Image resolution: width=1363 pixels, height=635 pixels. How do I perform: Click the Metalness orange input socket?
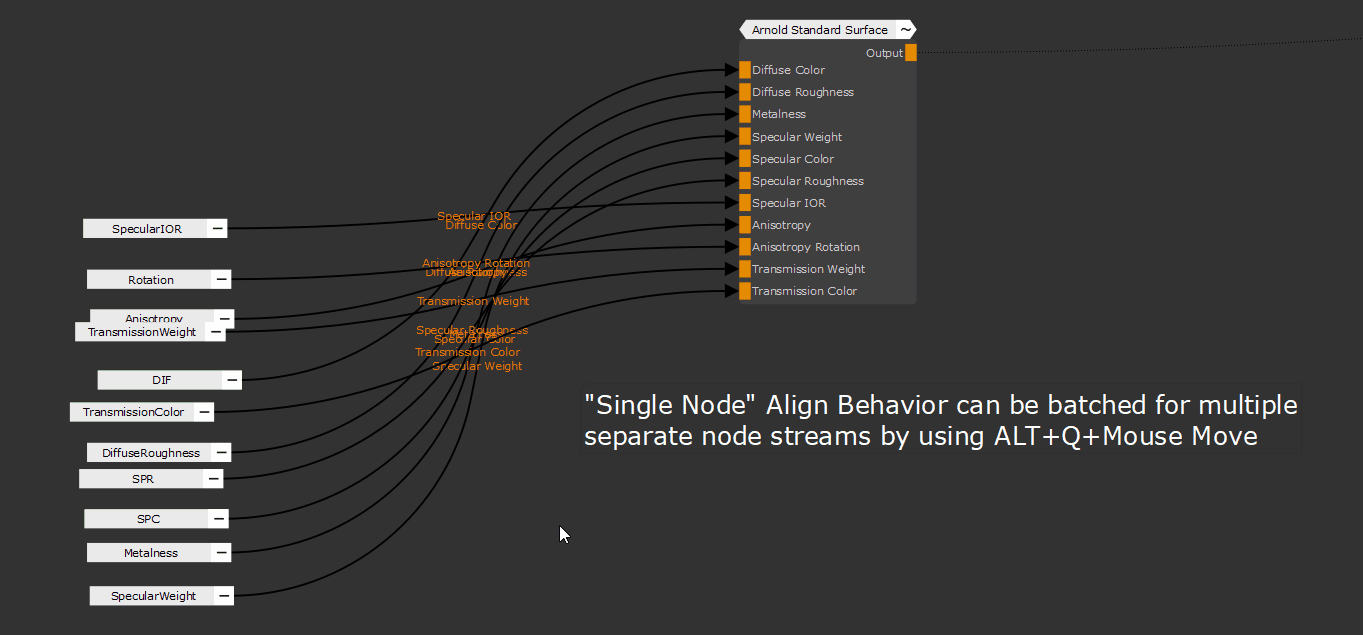[745, 114]
